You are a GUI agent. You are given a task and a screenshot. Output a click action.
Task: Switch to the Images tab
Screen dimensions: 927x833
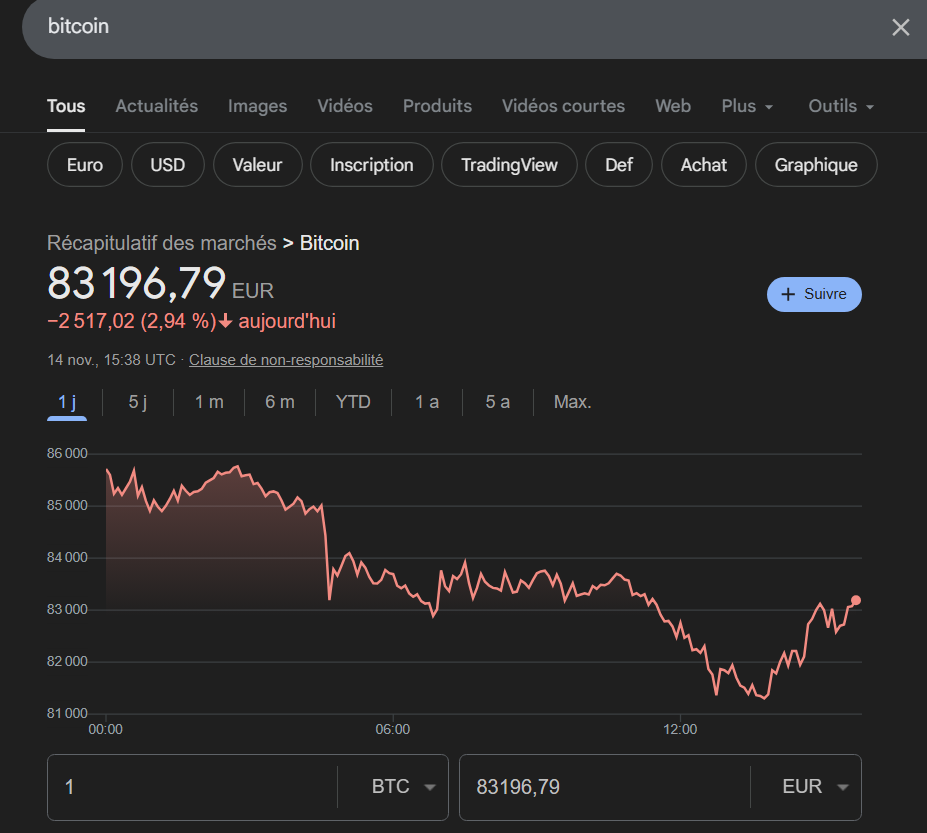[x=257, y=106]
